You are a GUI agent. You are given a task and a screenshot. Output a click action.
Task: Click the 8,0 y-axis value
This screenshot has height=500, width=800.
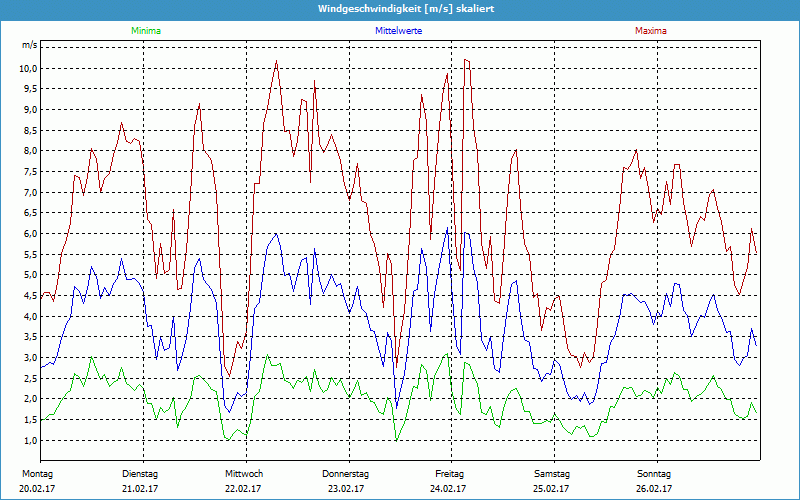(x=30, y=151)
